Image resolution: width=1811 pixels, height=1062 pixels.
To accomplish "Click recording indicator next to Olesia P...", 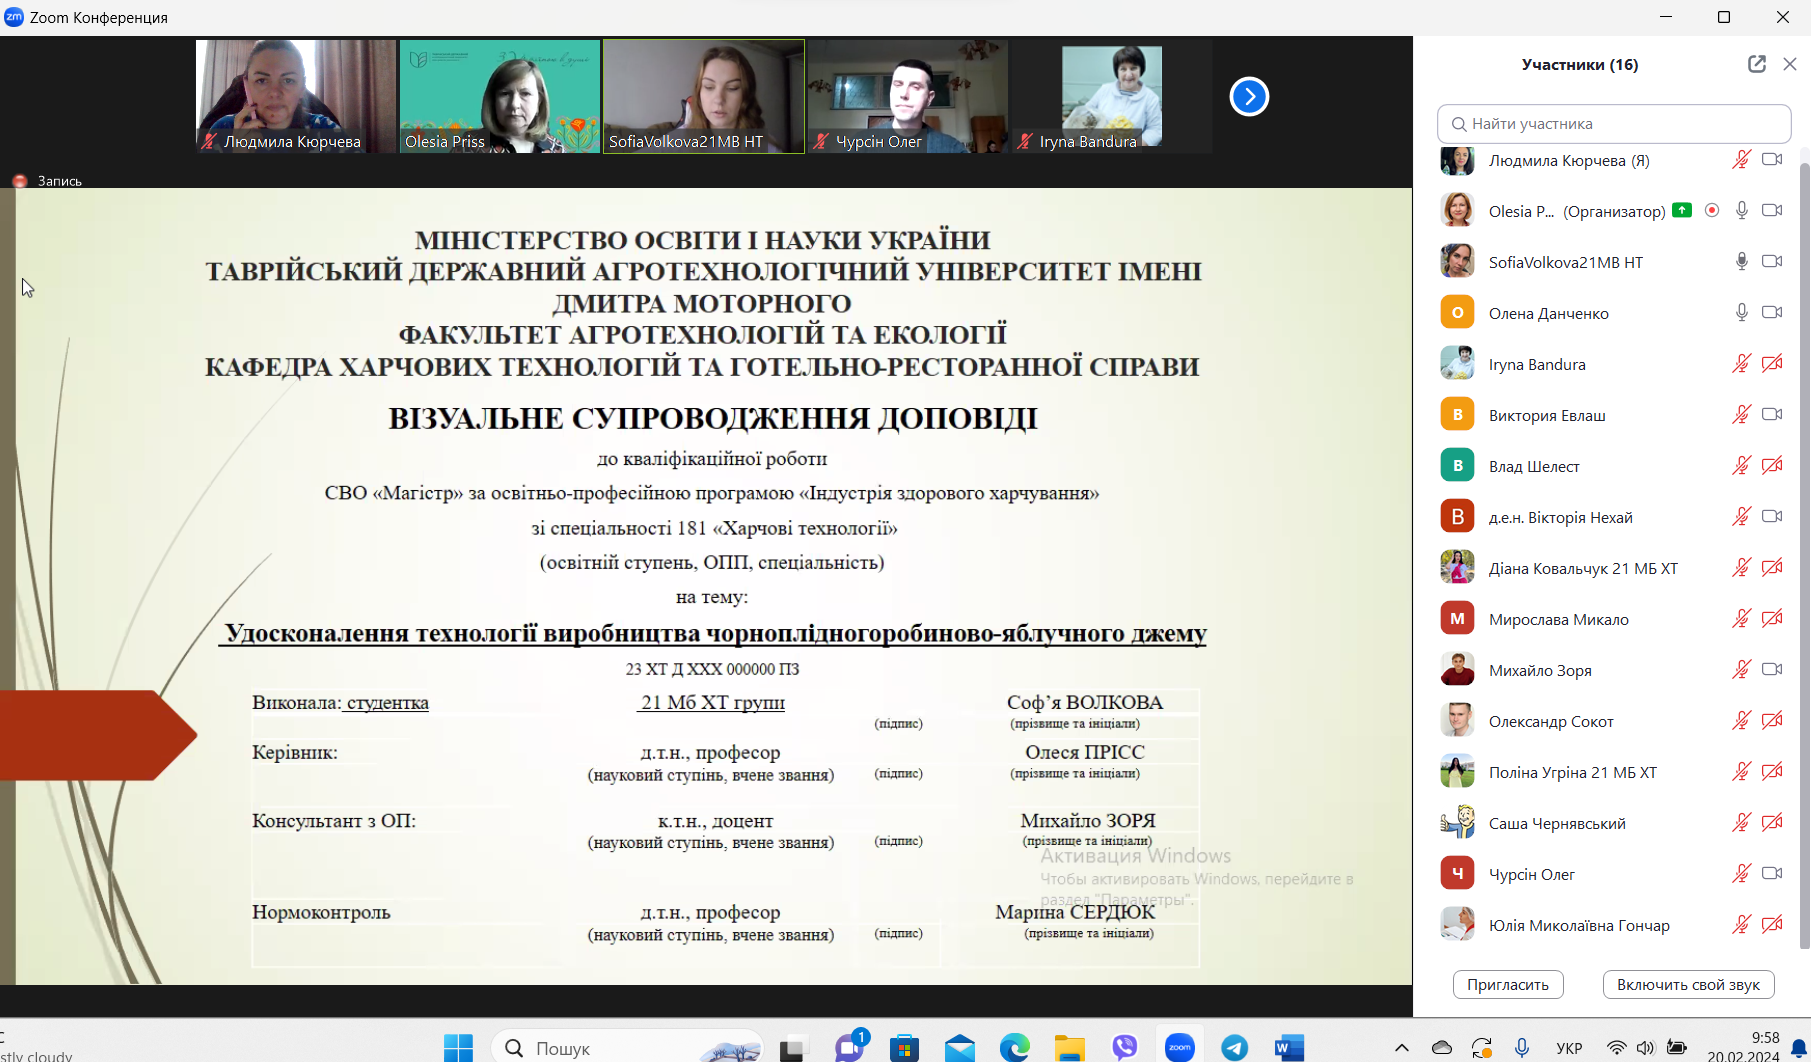I will point(1712,211).
